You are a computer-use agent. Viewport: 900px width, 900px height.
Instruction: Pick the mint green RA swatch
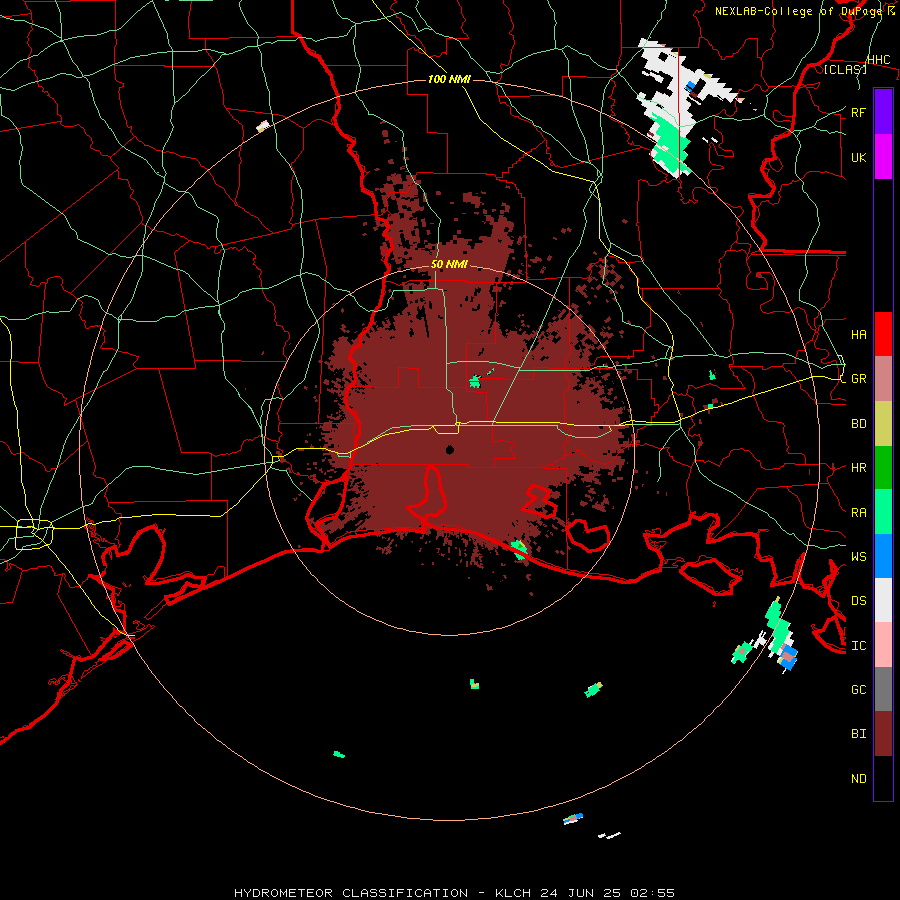[883, 512]
